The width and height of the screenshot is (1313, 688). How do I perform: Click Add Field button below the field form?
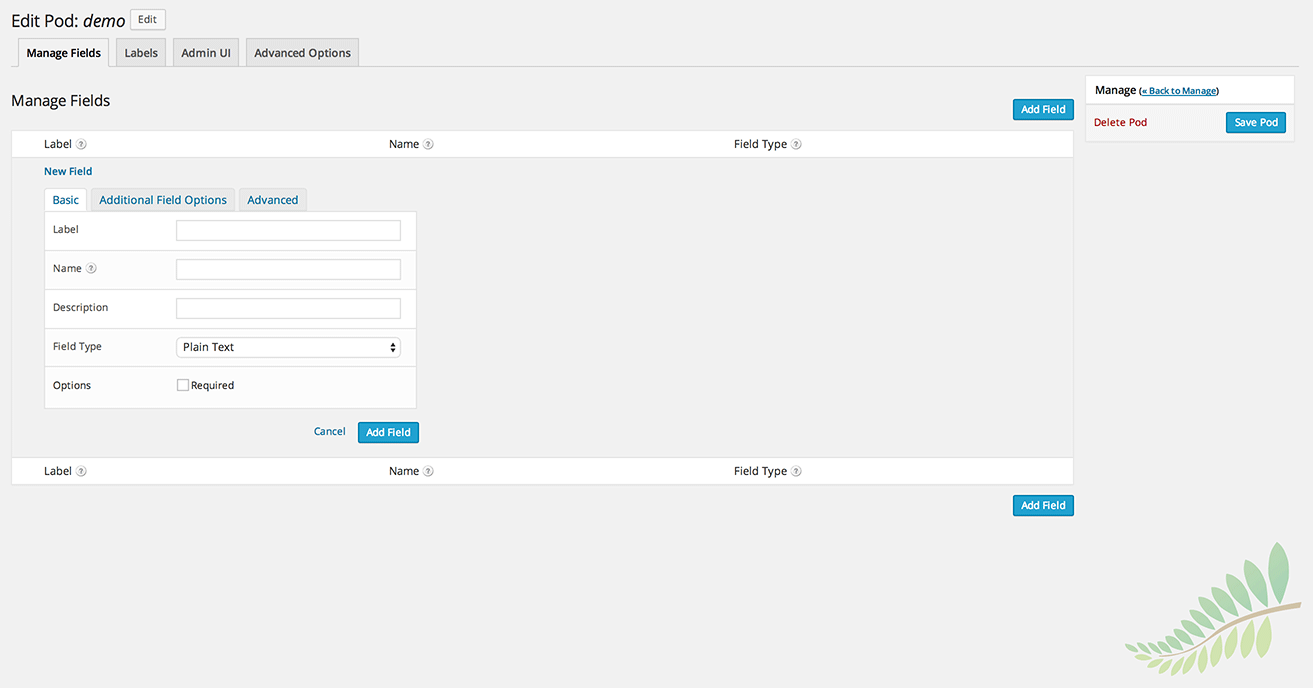pos(388,432)
